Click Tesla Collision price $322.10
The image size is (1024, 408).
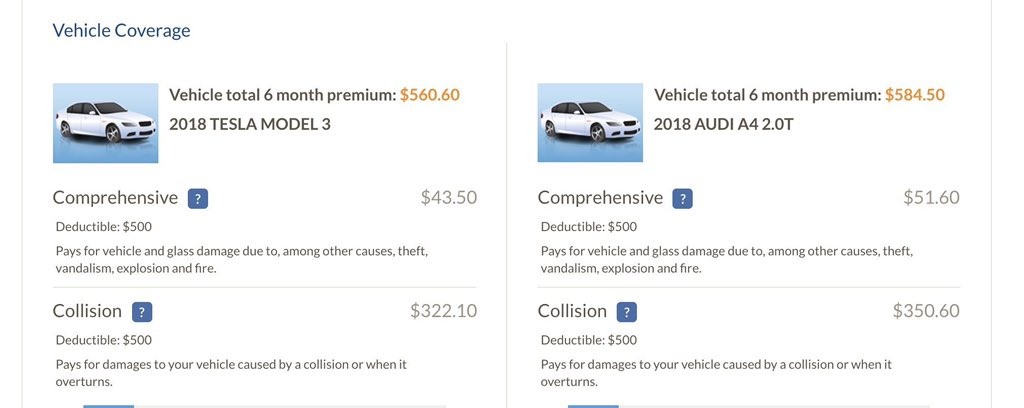click(x=443, y=311)
